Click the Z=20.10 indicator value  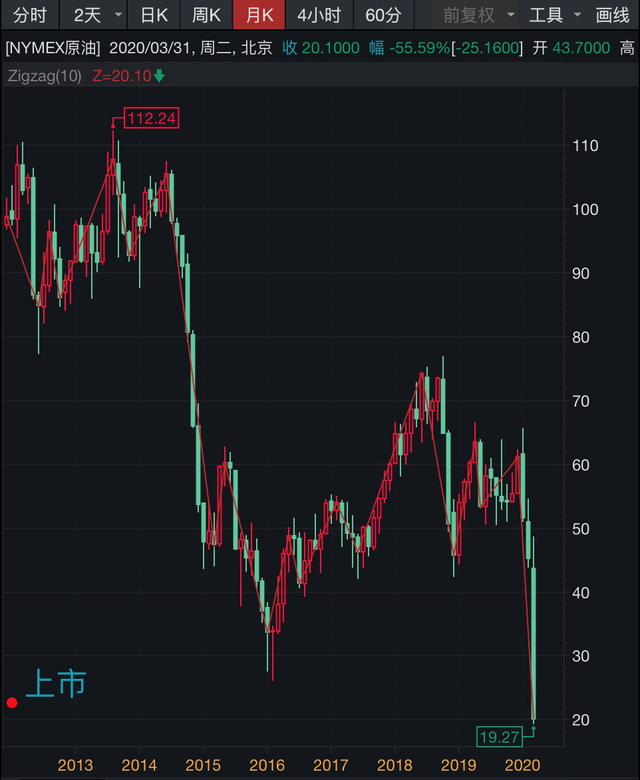pos(121,76)
